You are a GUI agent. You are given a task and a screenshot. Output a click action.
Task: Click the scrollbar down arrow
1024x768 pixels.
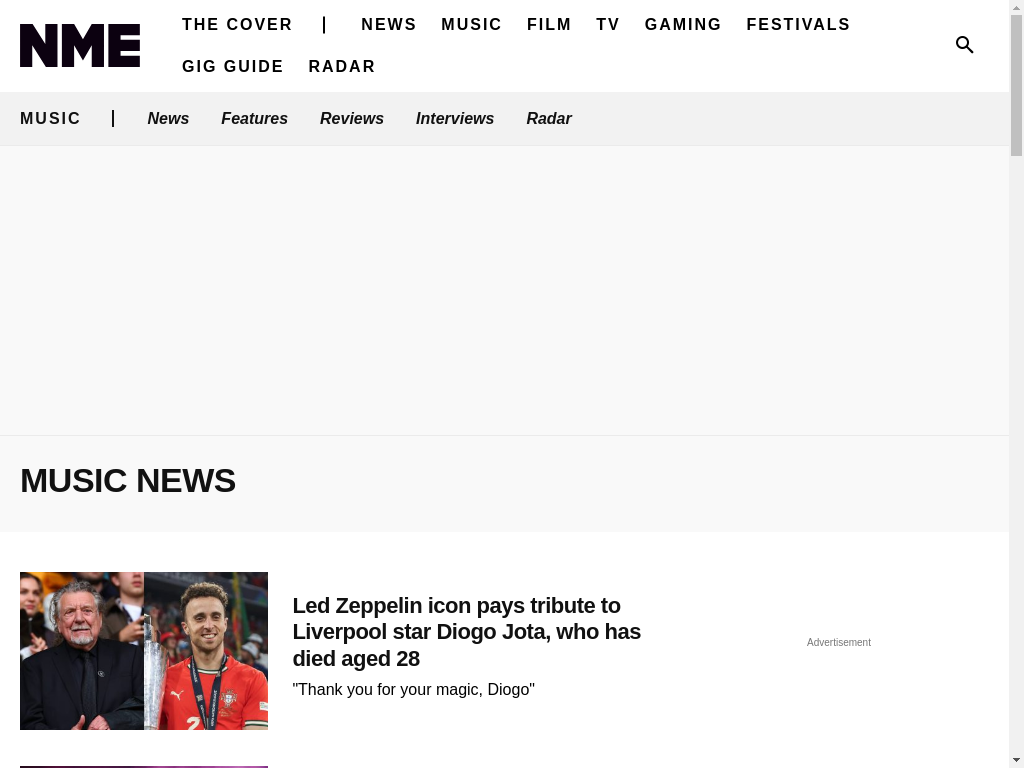pos(1016,761)
